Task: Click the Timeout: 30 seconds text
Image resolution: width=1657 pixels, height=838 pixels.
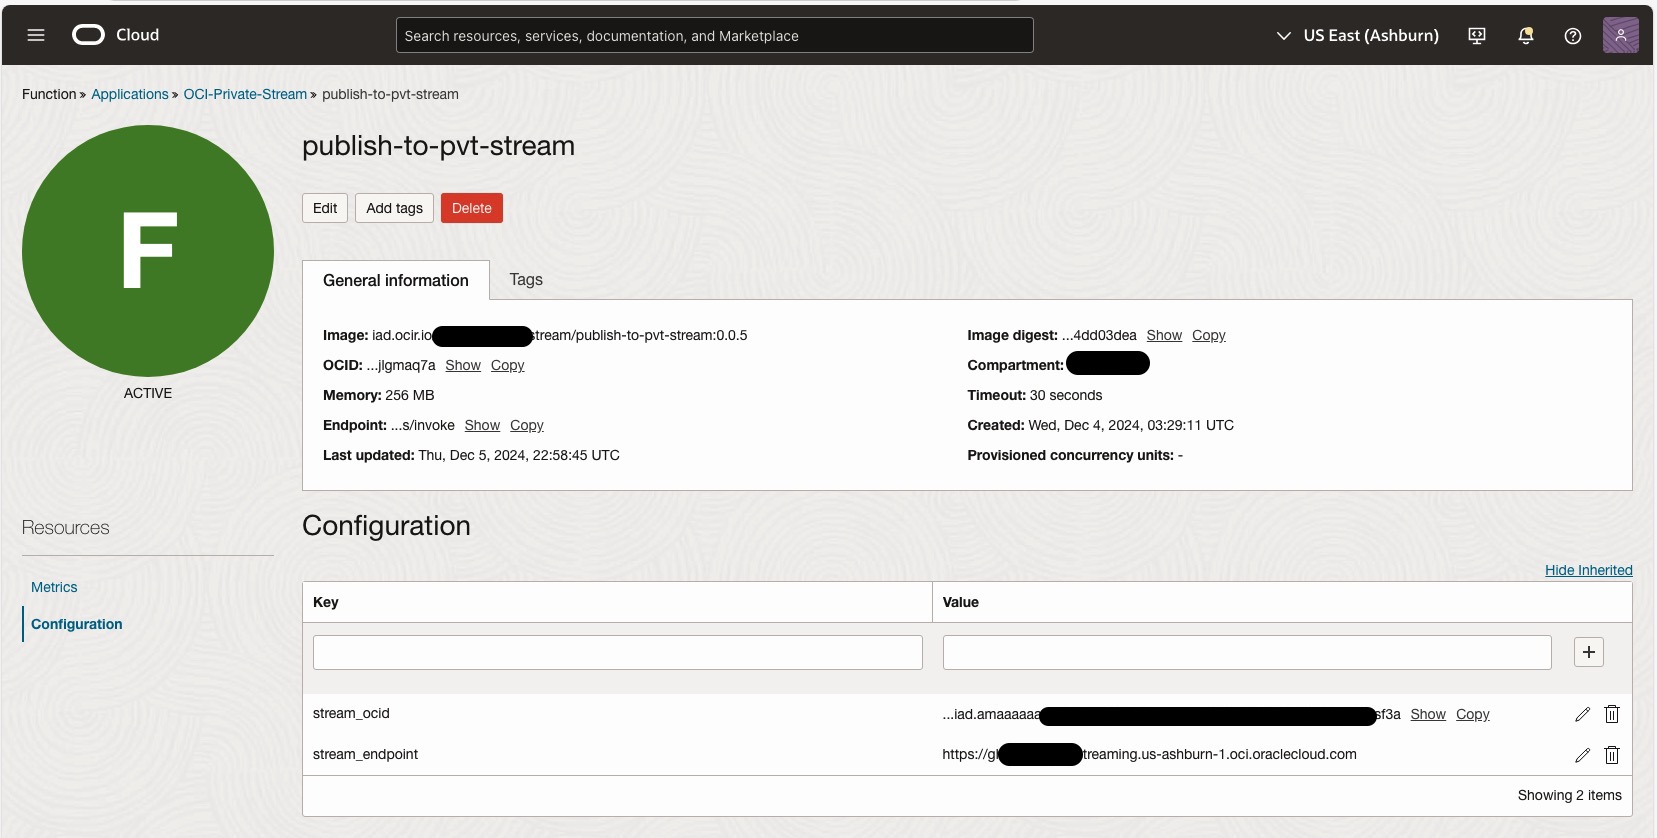Action: click(1035, 395)
